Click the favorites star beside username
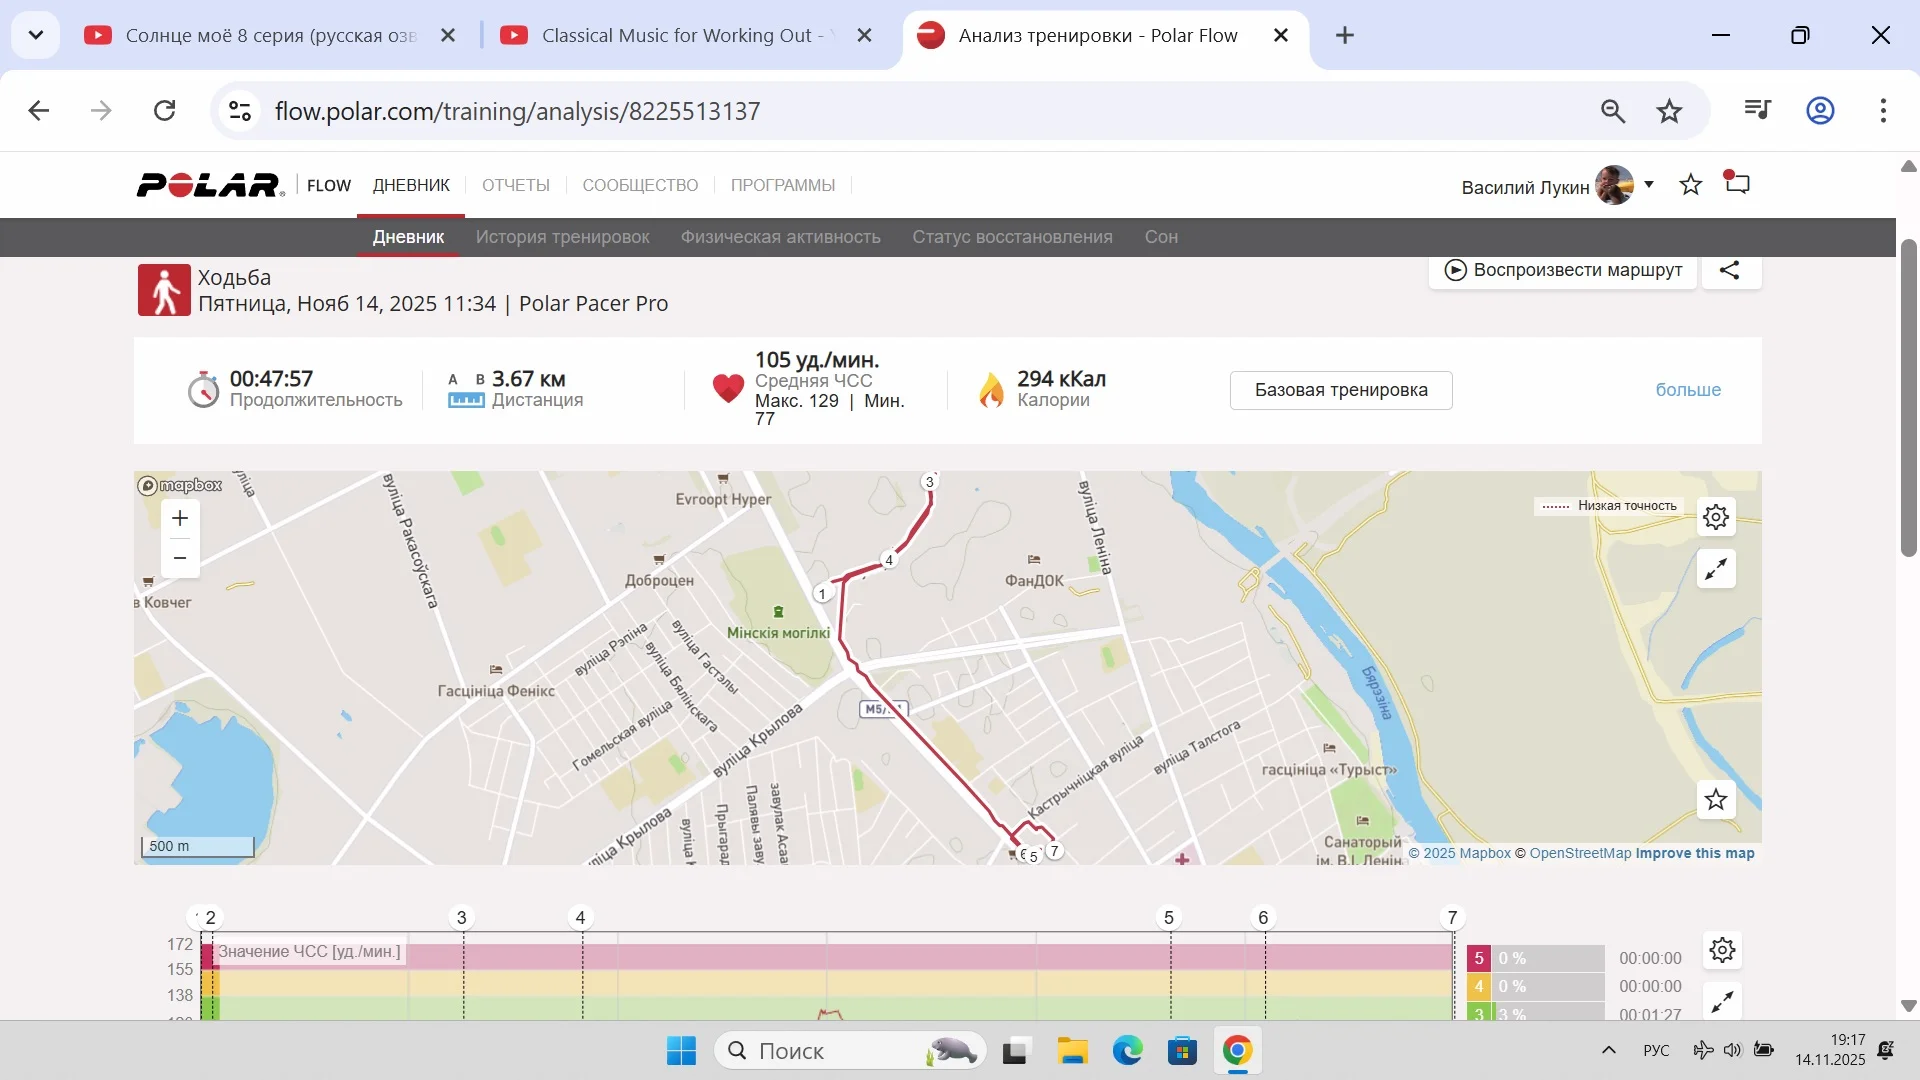Image resolution: width=1920 pixels, height=1080 pixels. pos(1691,185)
